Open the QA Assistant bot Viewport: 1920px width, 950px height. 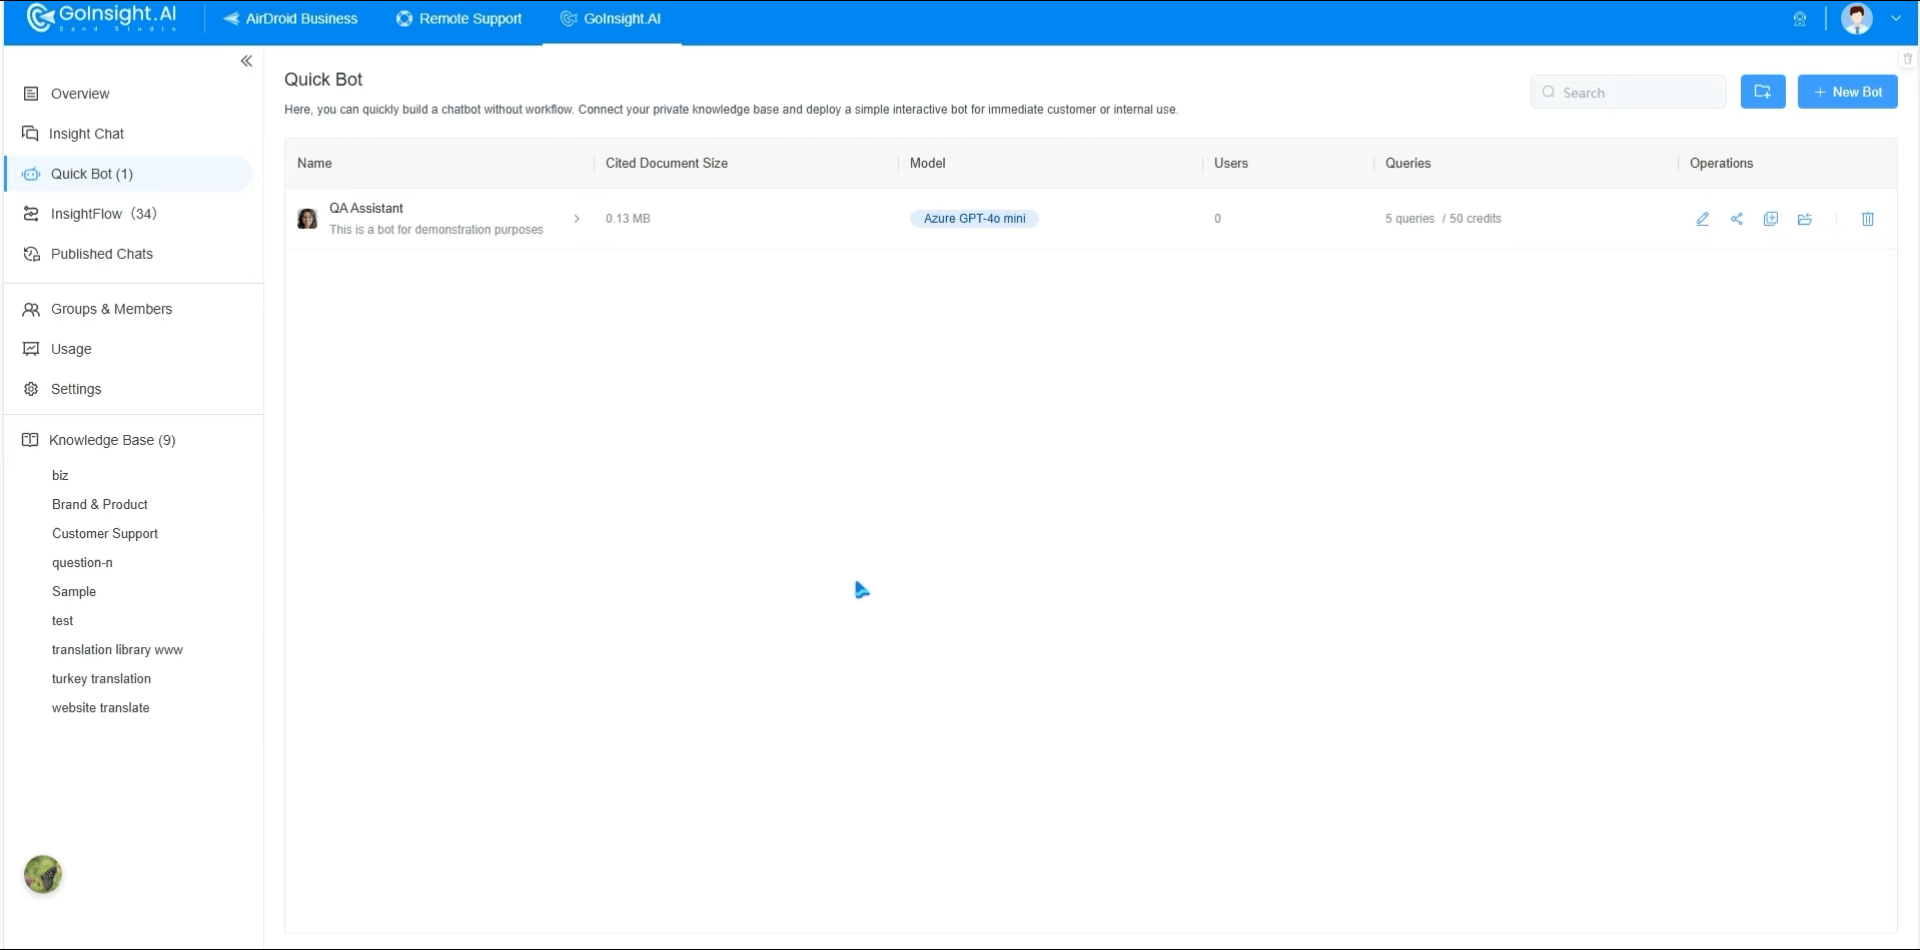(366, 209)
